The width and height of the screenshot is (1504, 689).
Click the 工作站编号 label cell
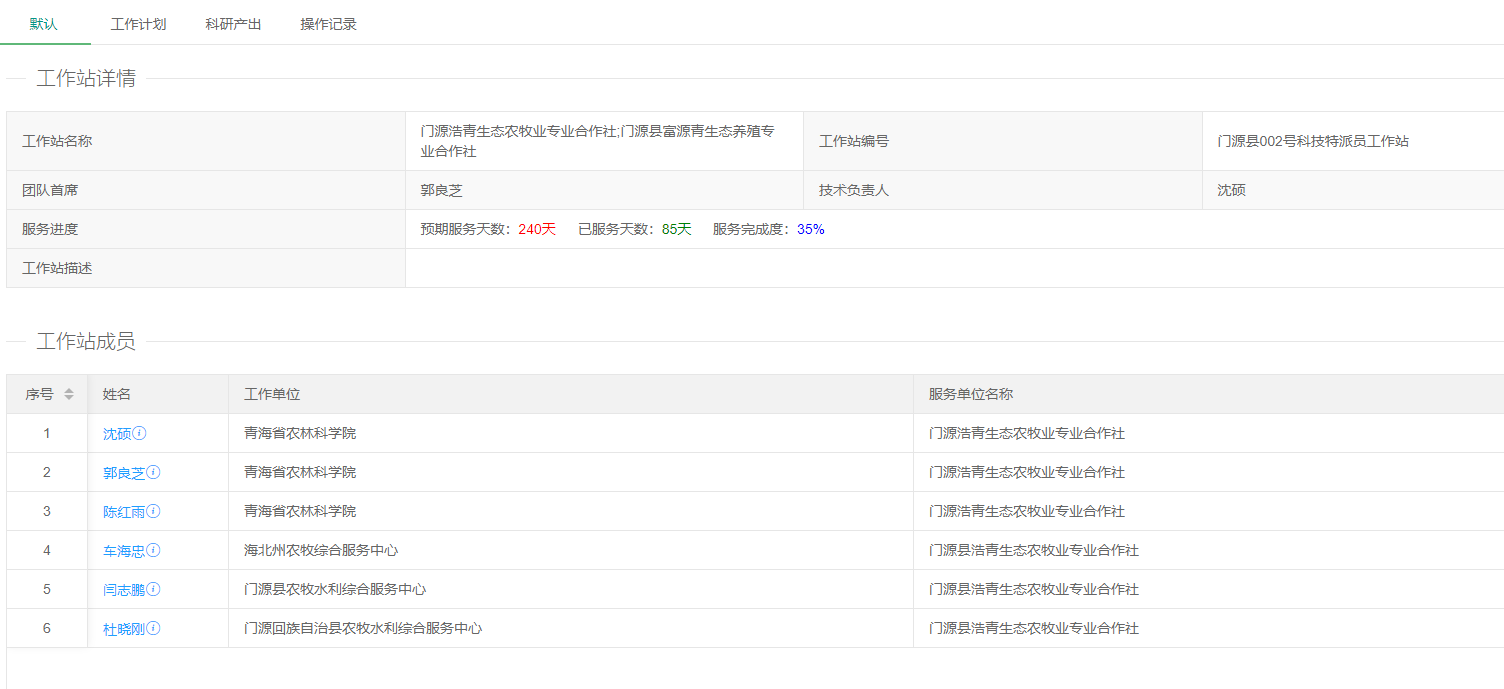tap(1003, 141)
